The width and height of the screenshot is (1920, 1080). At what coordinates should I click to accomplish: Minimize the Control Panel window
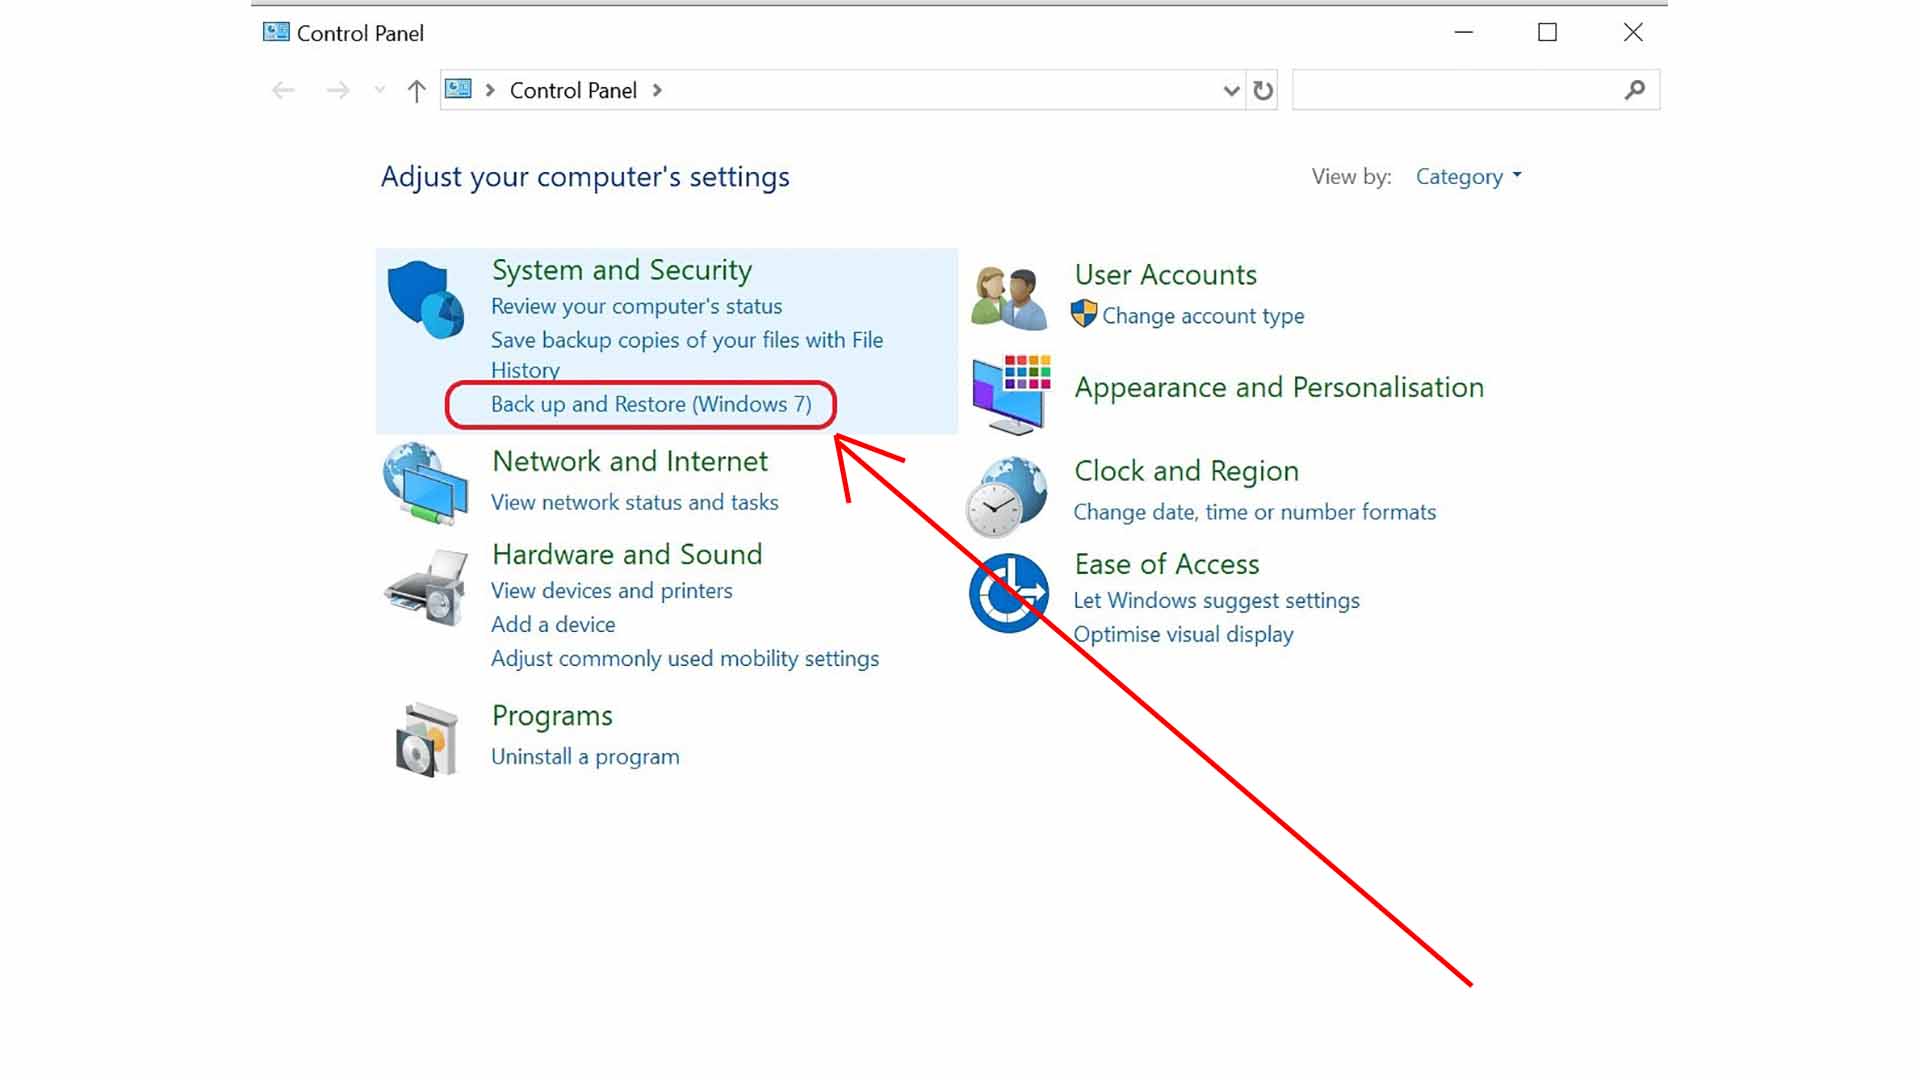[x=1463, y=32]
